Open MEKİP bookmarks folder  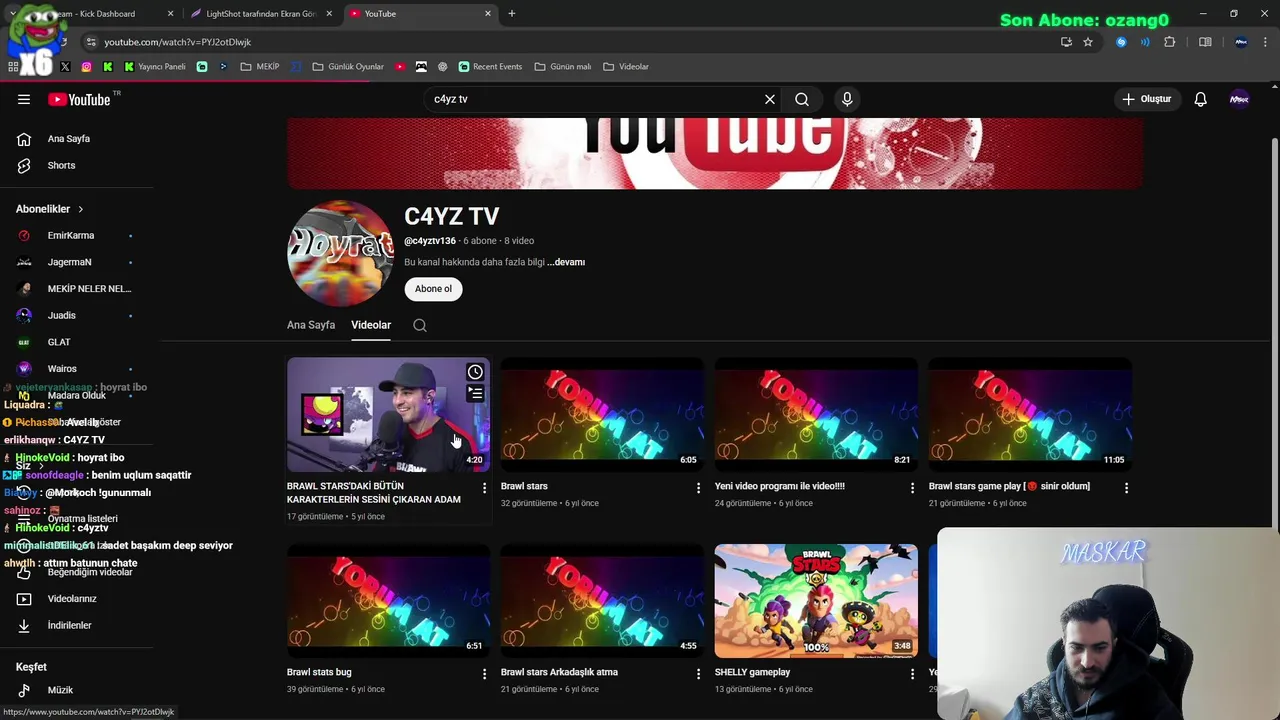(260, 67)
